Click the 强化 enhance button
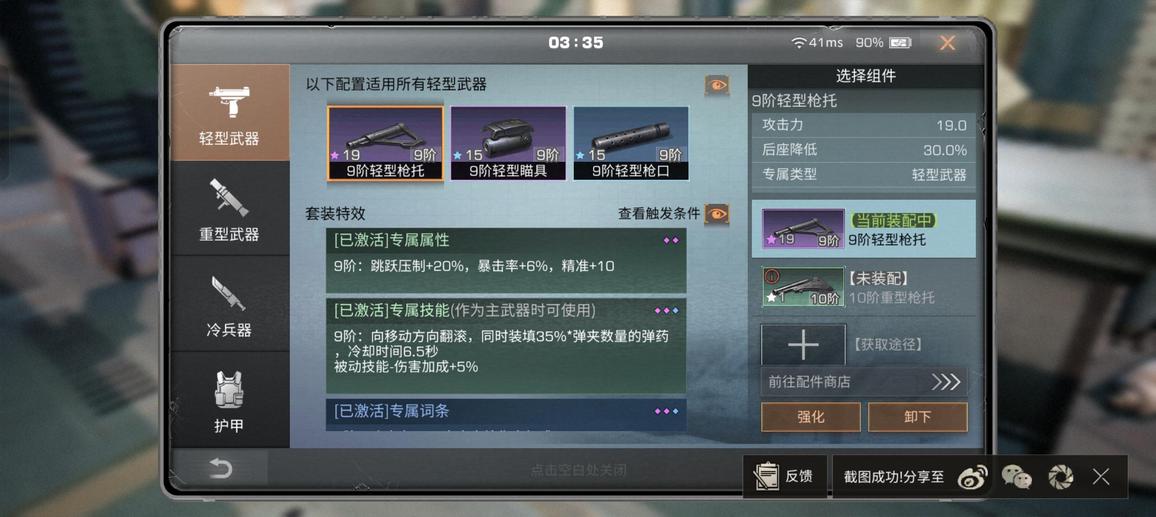1156x517 pixels. pos(810,417)
